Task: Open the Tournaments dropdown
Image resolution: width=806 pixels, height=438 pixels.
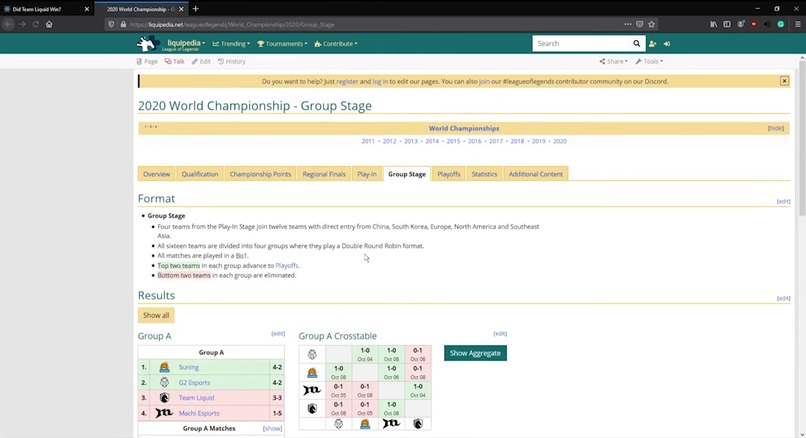Action: coord(282,44)
